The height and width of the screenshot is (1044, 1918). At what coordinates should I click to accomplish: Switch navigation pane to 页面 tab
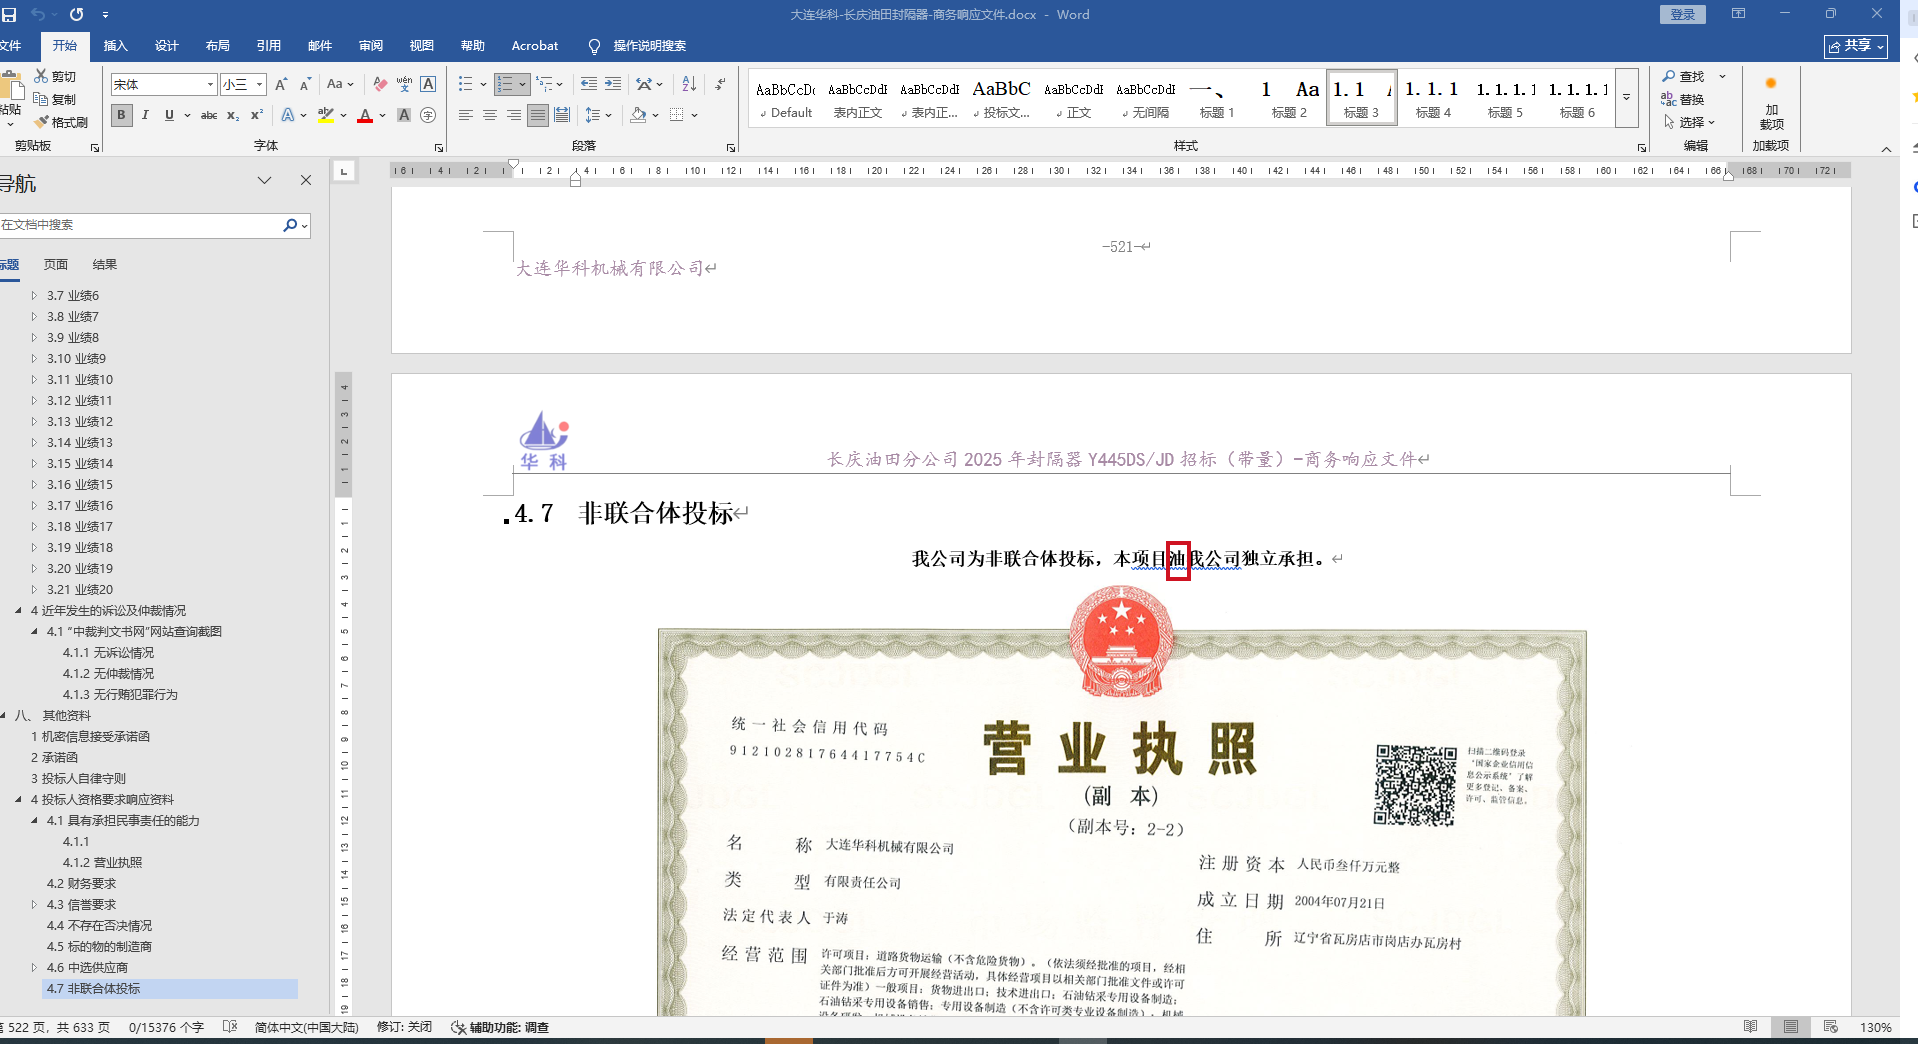pyautogui.click(x=56, y=264)
